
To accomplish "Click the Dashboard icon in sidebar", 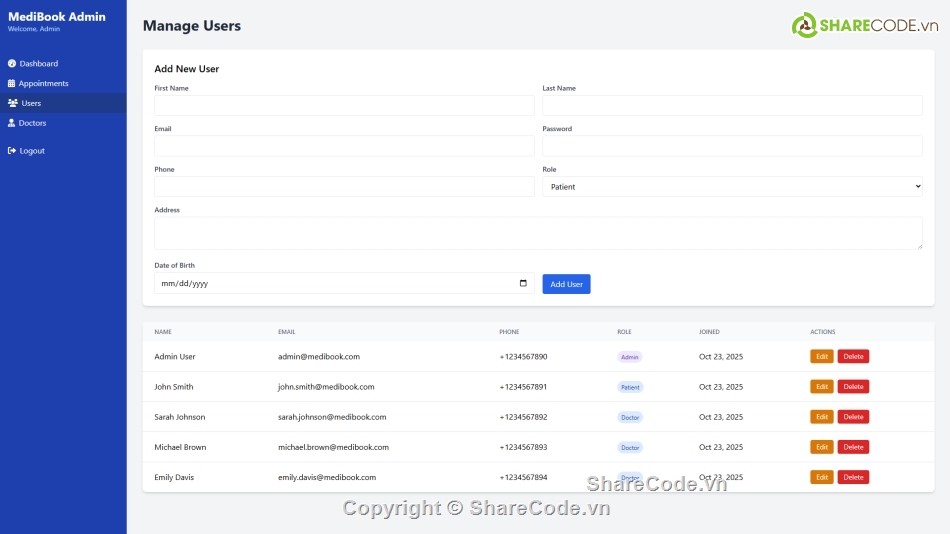I will click(12, 64).
